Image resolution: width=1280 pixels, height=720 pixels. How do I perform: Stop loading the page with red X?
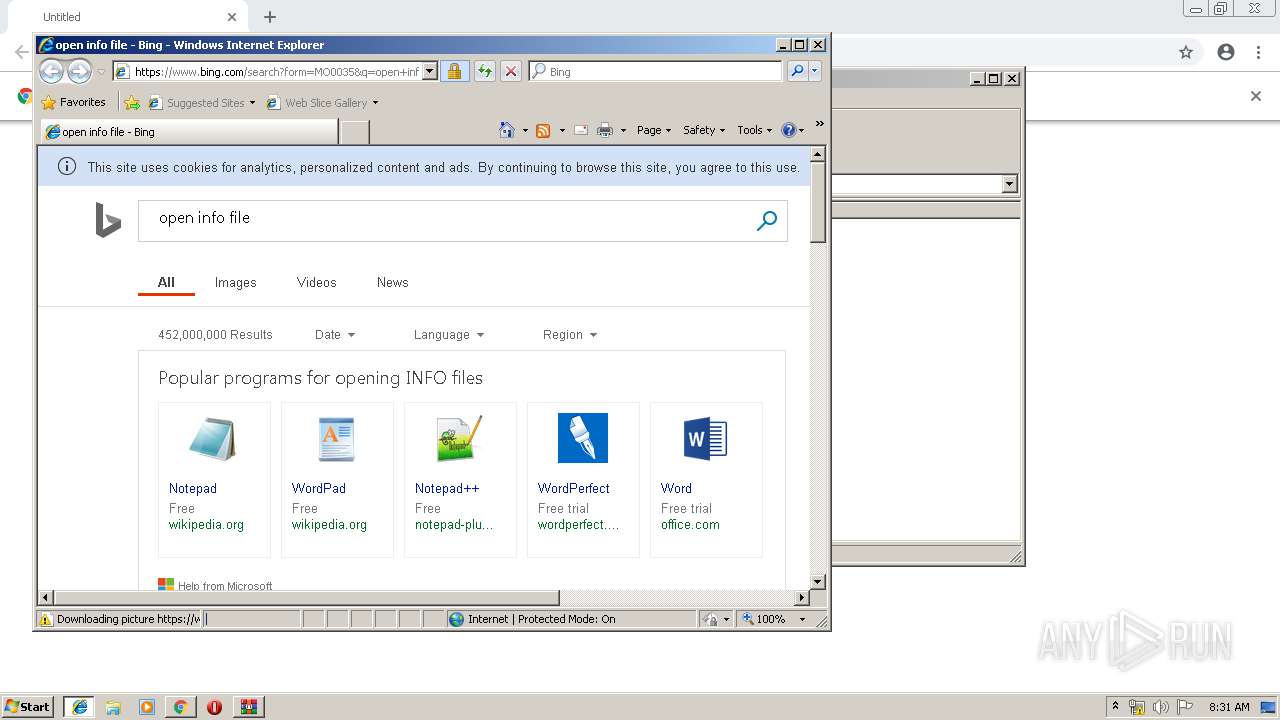click(511, 71)
